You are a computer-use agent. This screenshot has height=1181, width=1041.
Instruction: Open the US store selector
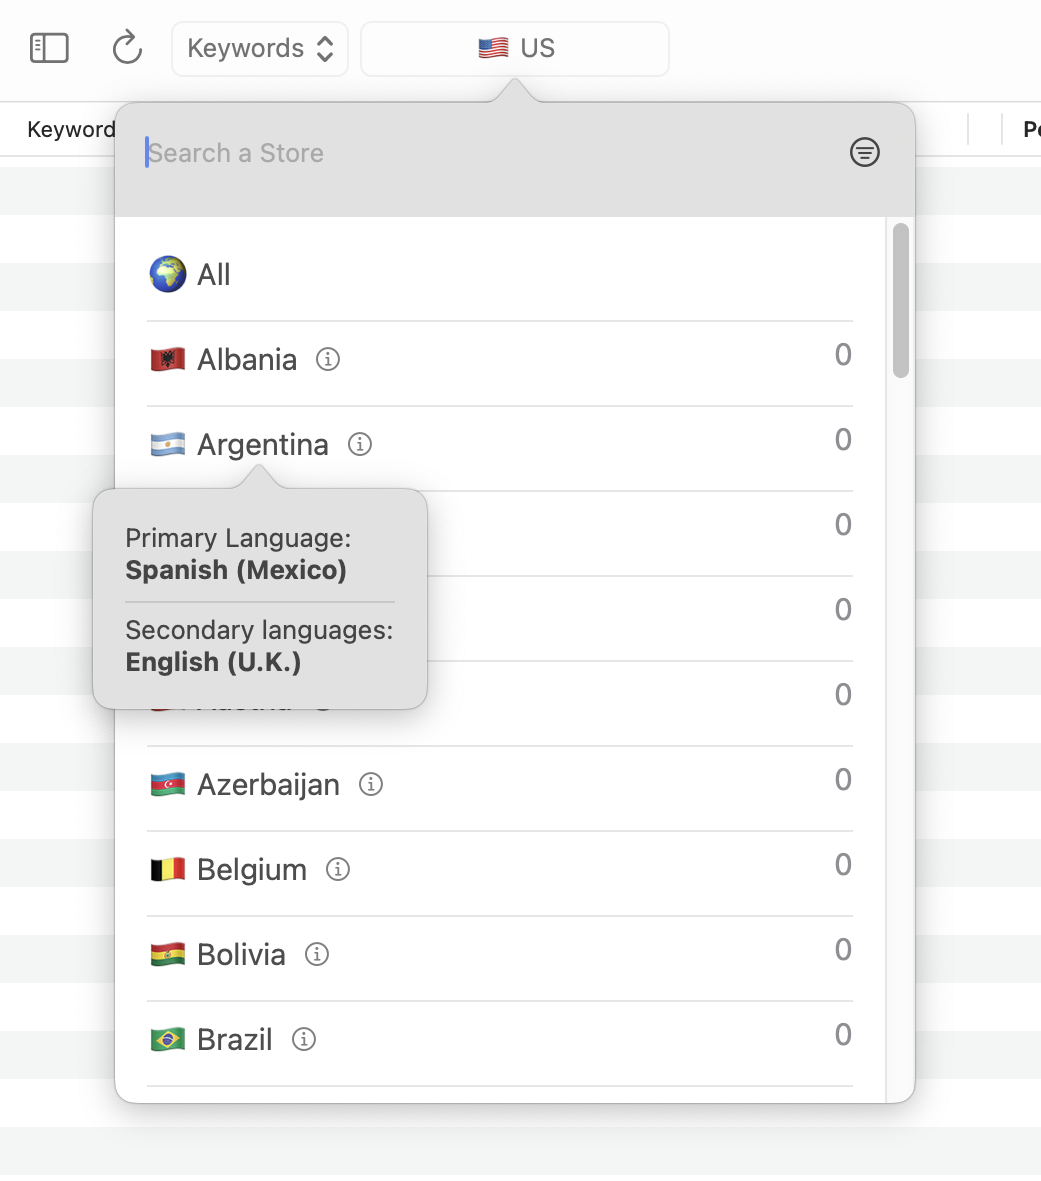coord(515,49)
